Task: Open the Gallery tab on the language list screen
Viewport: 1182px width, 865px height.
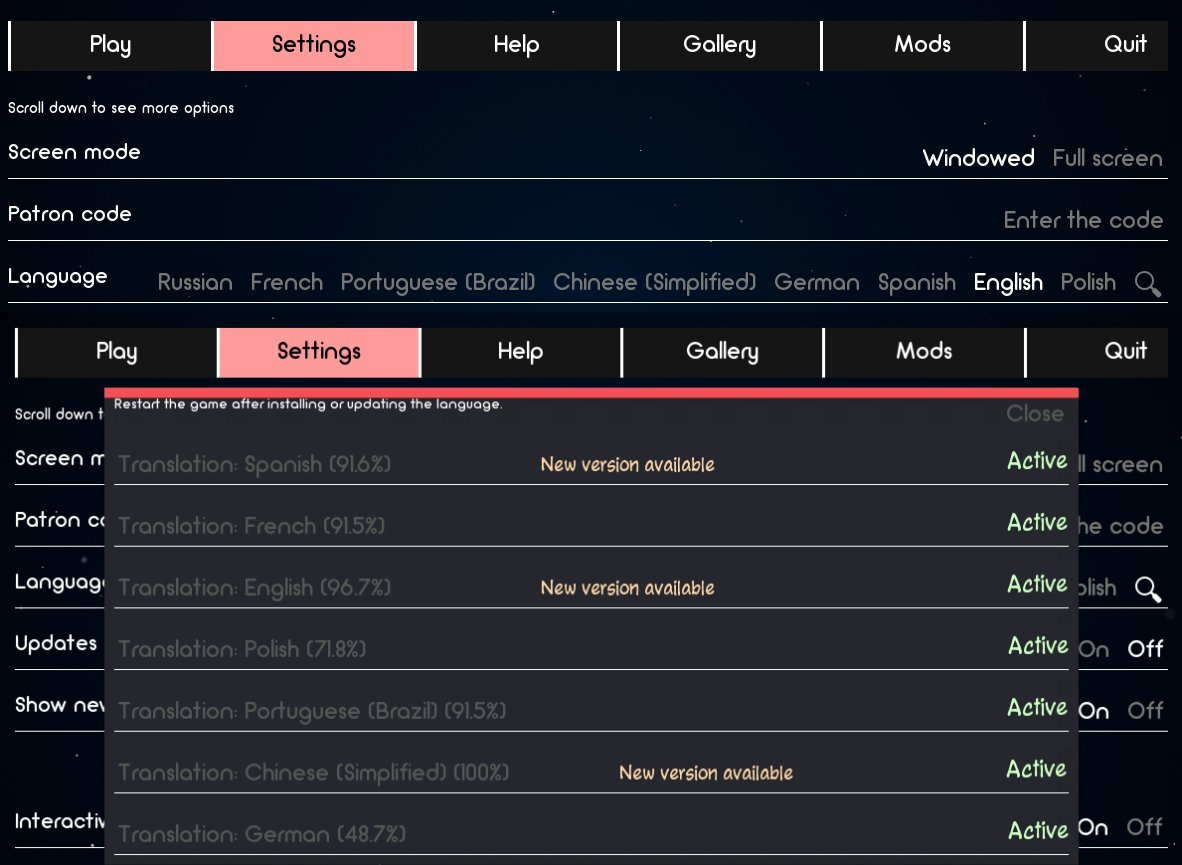Action: [719, 45]
